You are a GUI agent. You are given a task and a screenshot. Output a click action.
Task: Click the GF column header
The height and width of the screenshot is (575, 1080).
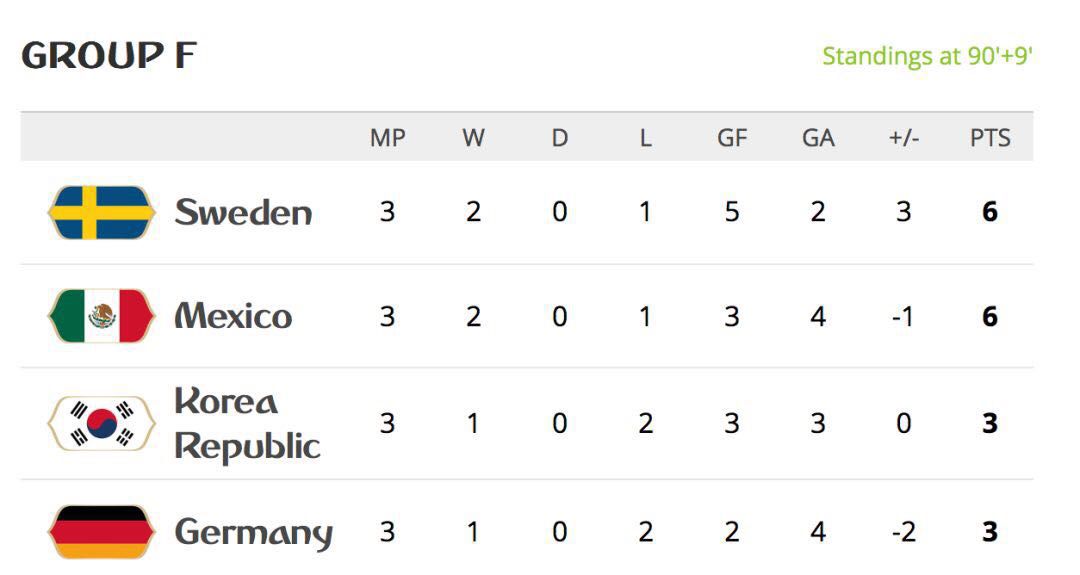[731, 138]
